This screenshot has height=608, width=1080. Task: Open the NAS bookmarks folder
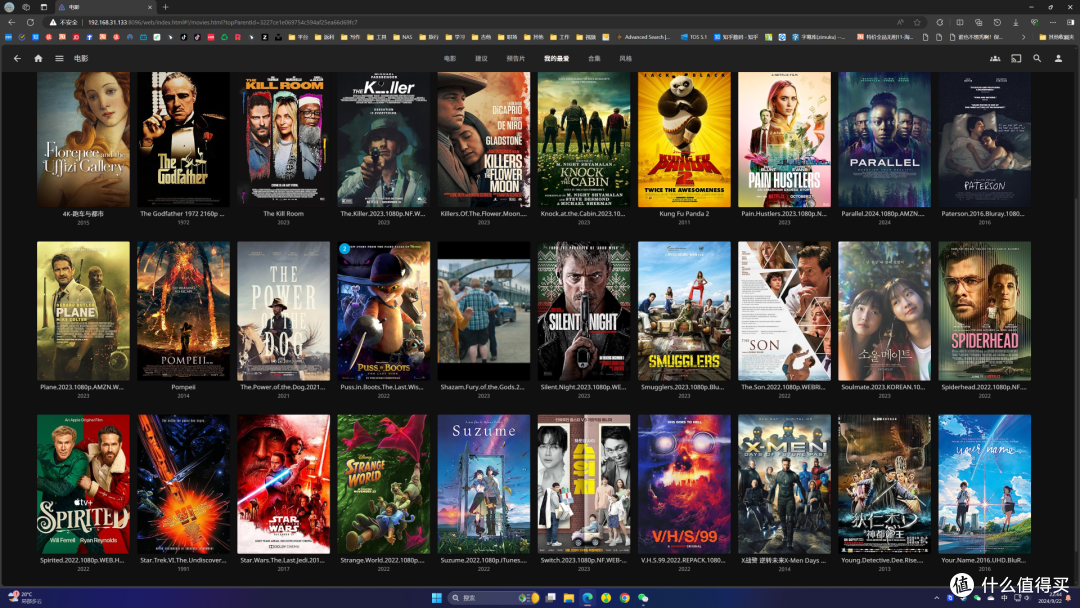point(403,37)
